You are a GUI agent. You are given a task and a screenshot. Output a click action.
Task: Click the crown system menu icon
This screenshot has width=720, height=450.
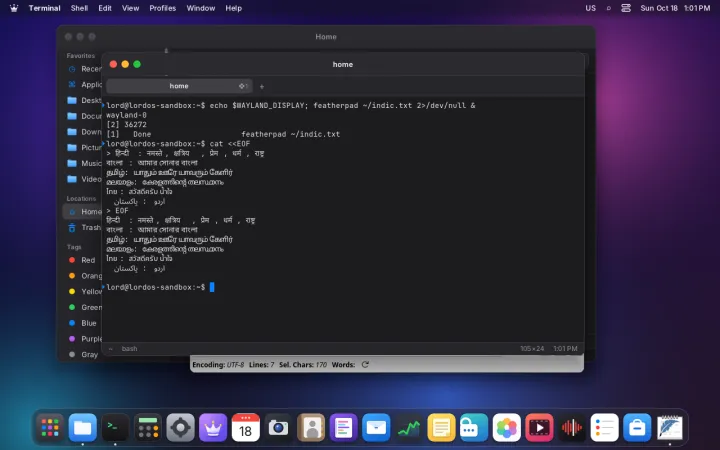click(x=14, y=8)
